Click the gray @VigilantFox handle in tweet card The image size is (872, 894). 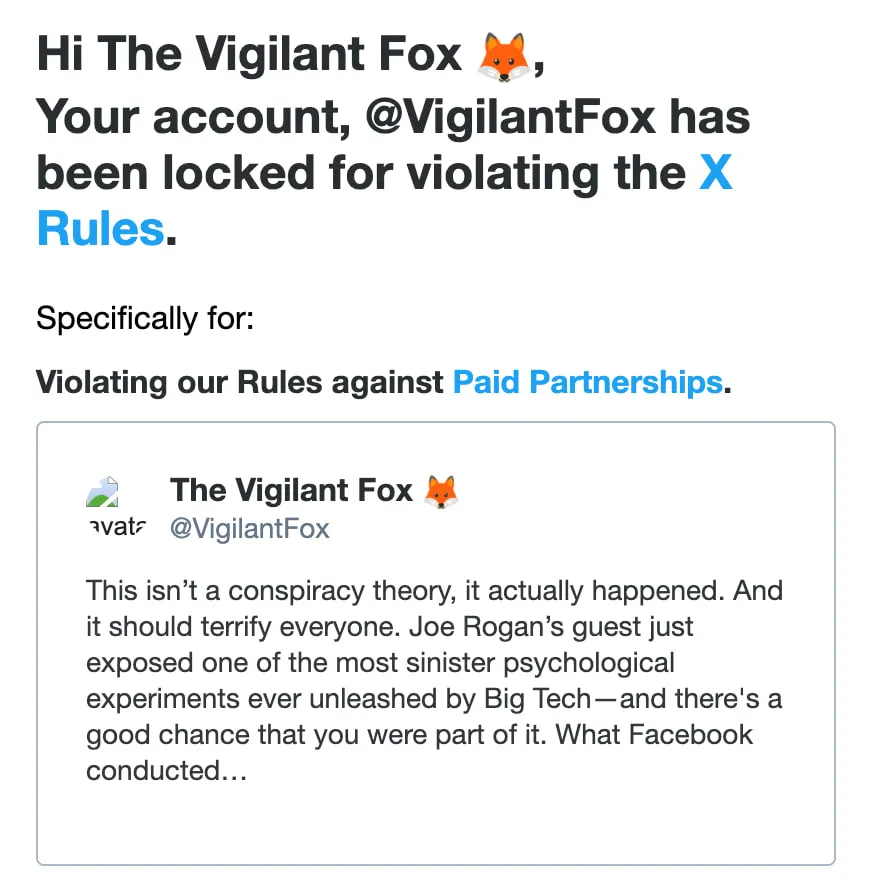tap(250, 528)
